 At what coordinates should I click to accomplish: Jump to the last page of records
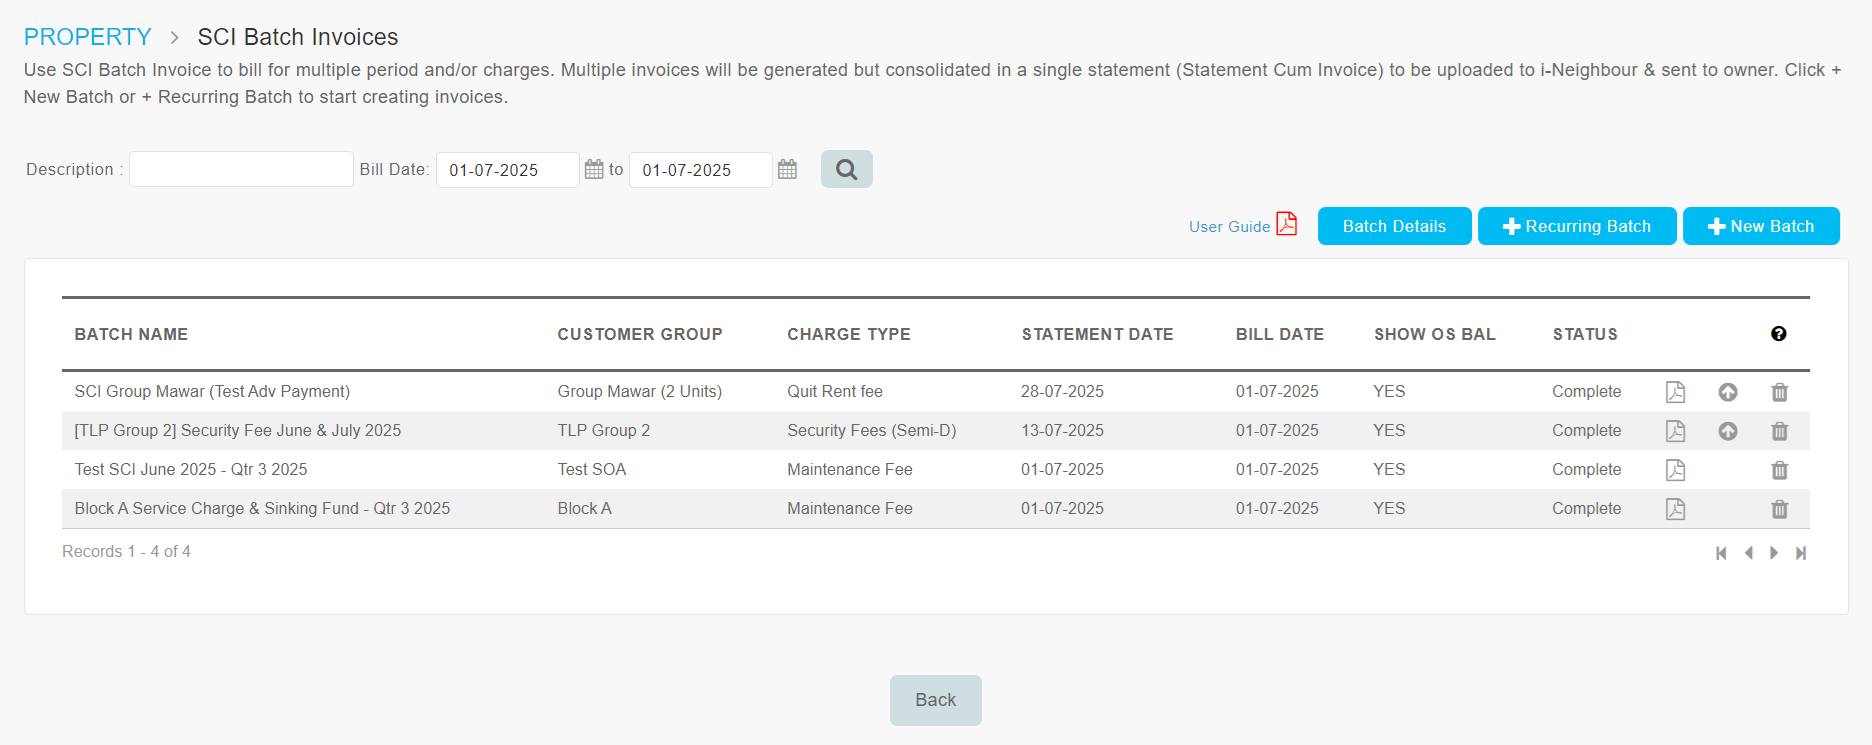pyautogui.click(x=1801, y=553)
